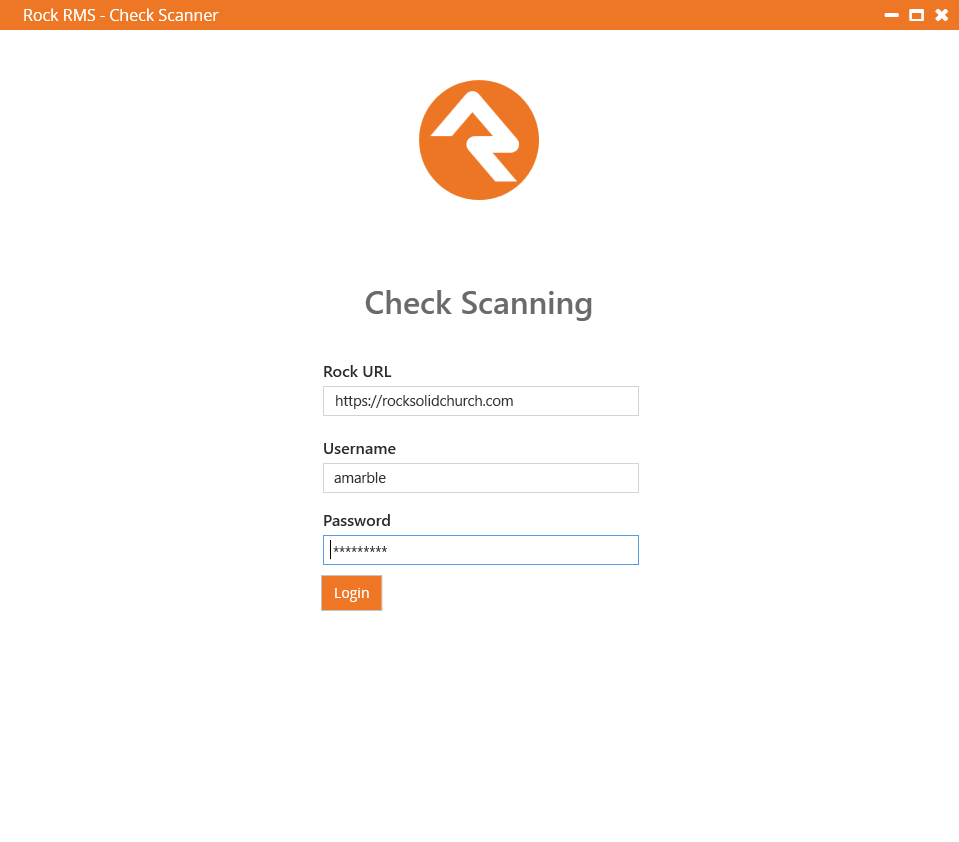Click the Rock RMS - Check Scanner title

click(x=120, y=15)
